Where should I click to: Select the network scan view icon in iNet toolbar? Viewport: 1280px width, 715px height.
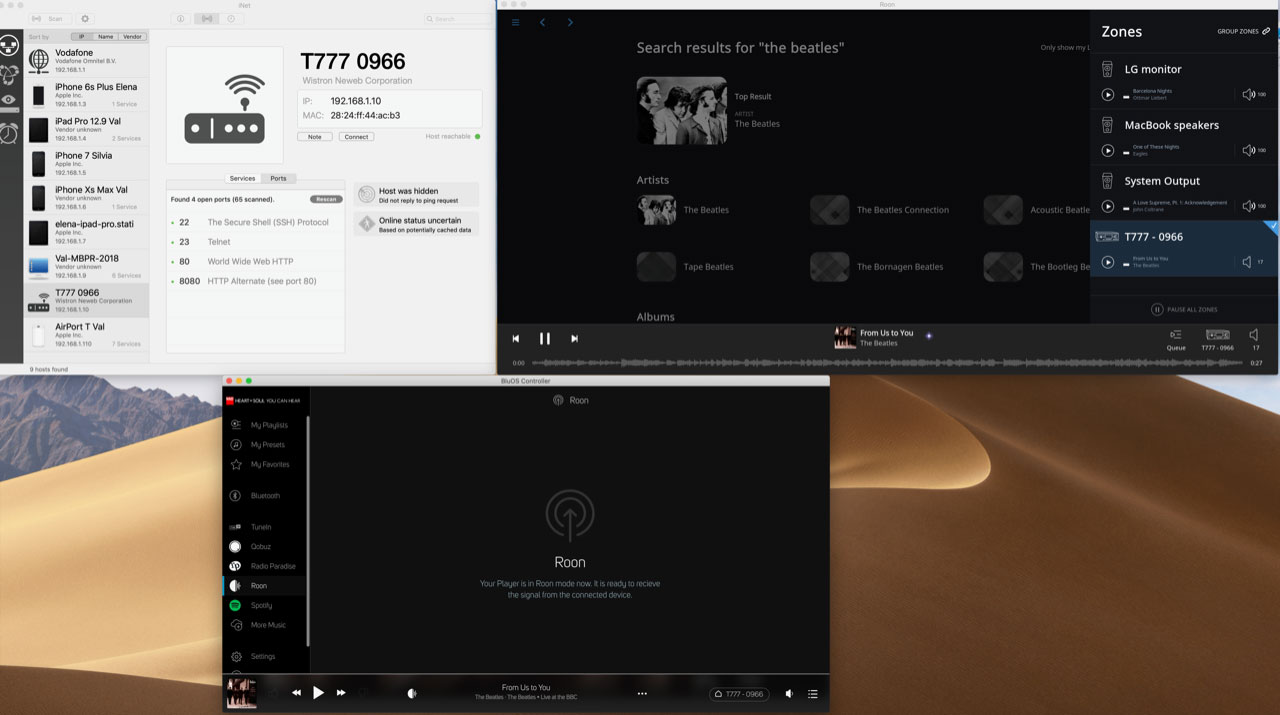[x=207, y=19]
